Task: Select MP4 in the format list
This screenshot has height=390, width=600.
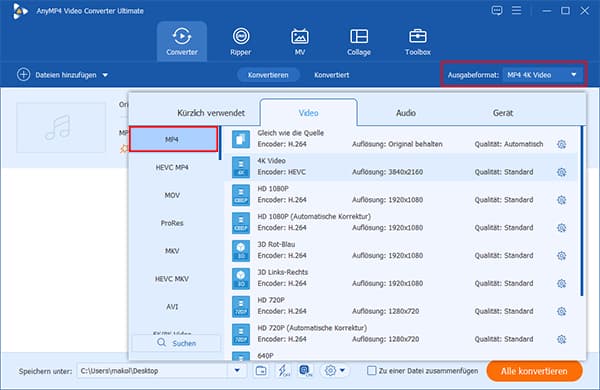Action: coord(174,139)
